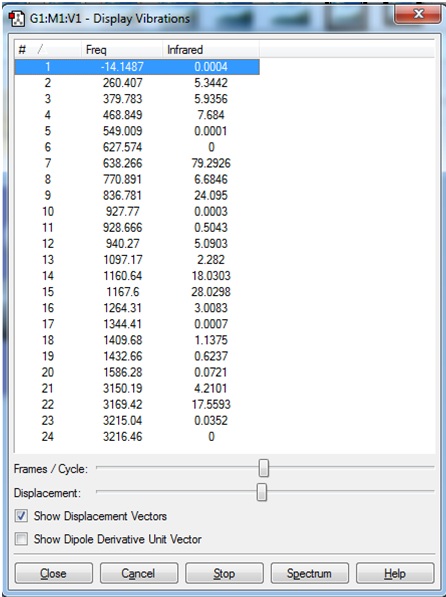
Task: Select mode 10 with frequency 927.77
Action: (137, 211)
